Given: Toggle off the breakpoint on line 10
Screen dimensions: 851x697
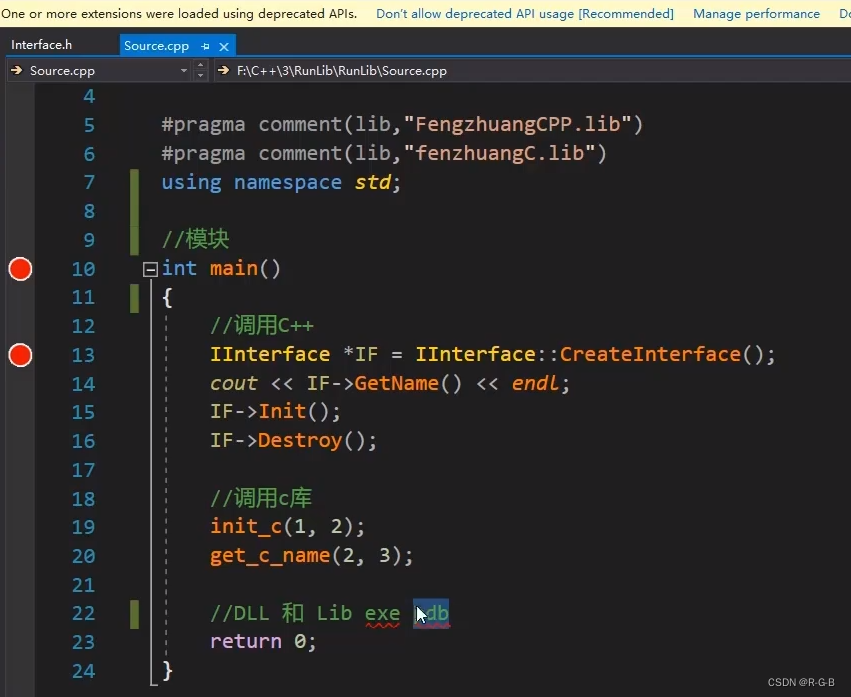Looking at the screenshot, I should click(x=18, y=268).
